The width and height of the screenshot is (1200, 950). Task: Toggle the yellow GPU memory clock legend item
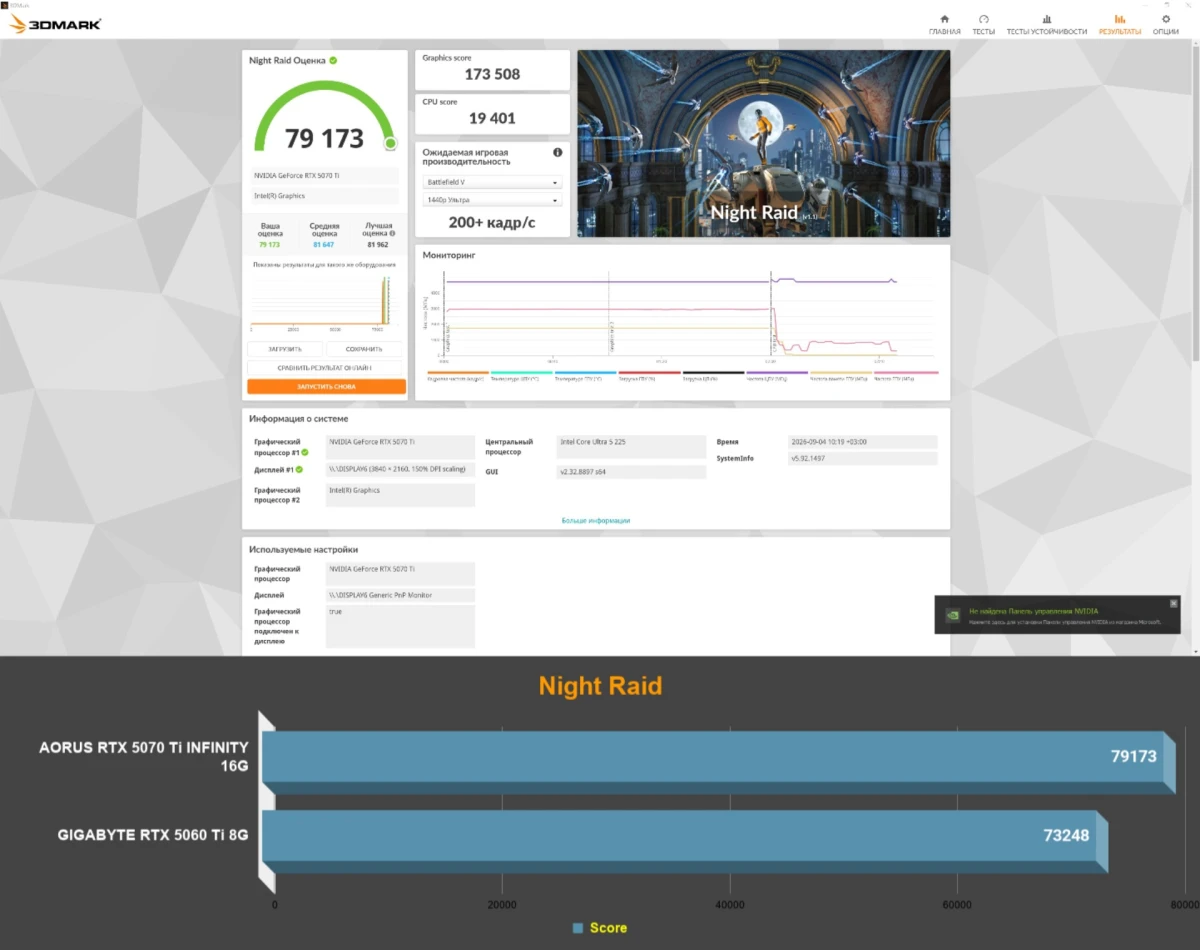point(840,377)
